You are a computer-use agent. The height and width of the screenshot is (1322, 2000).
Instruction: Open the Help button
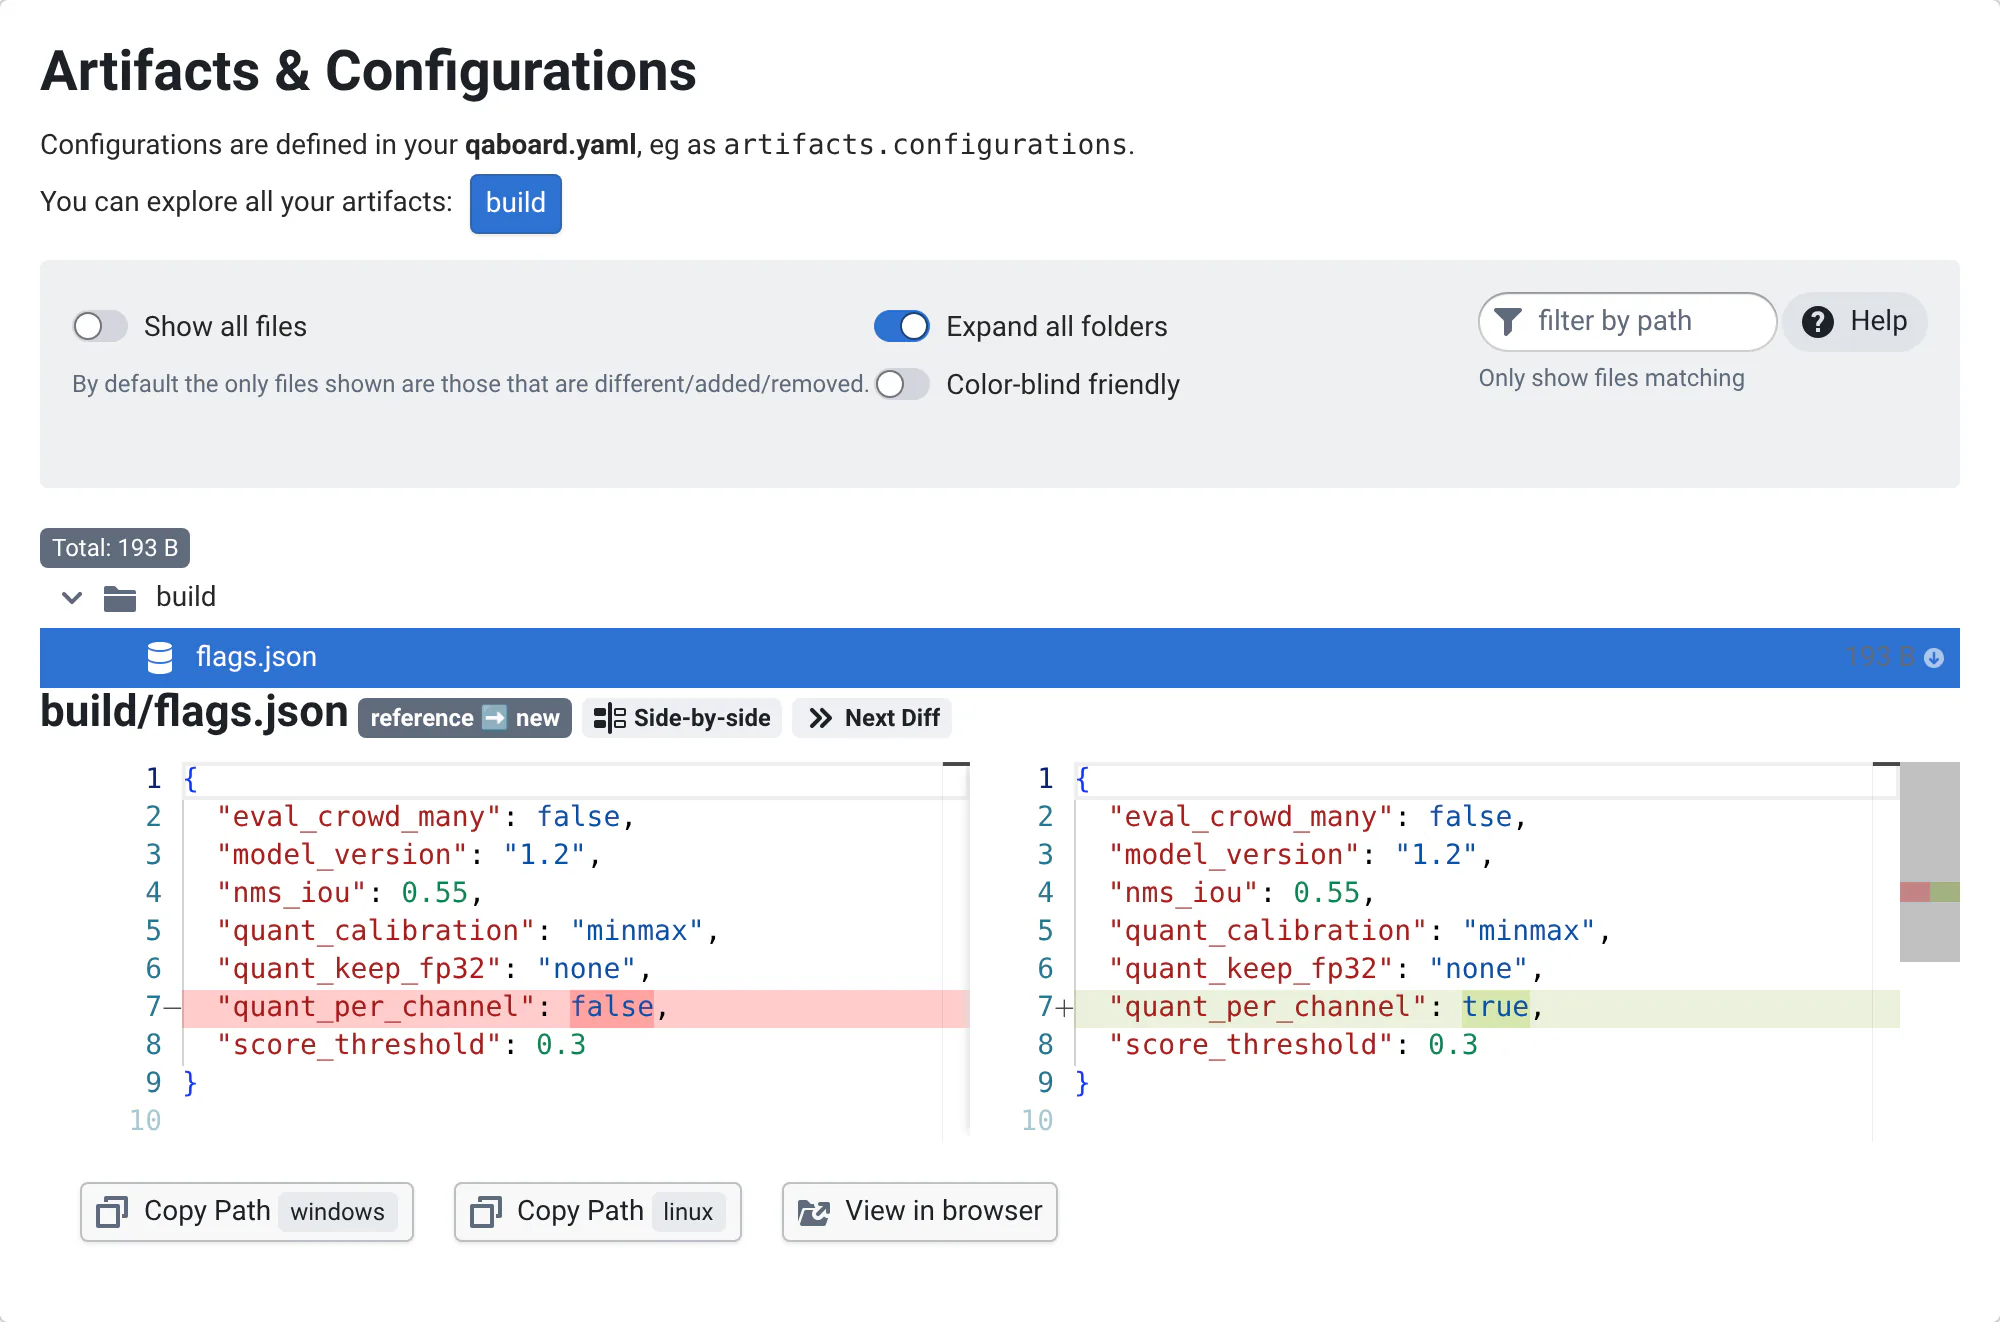coord(1855,321)
